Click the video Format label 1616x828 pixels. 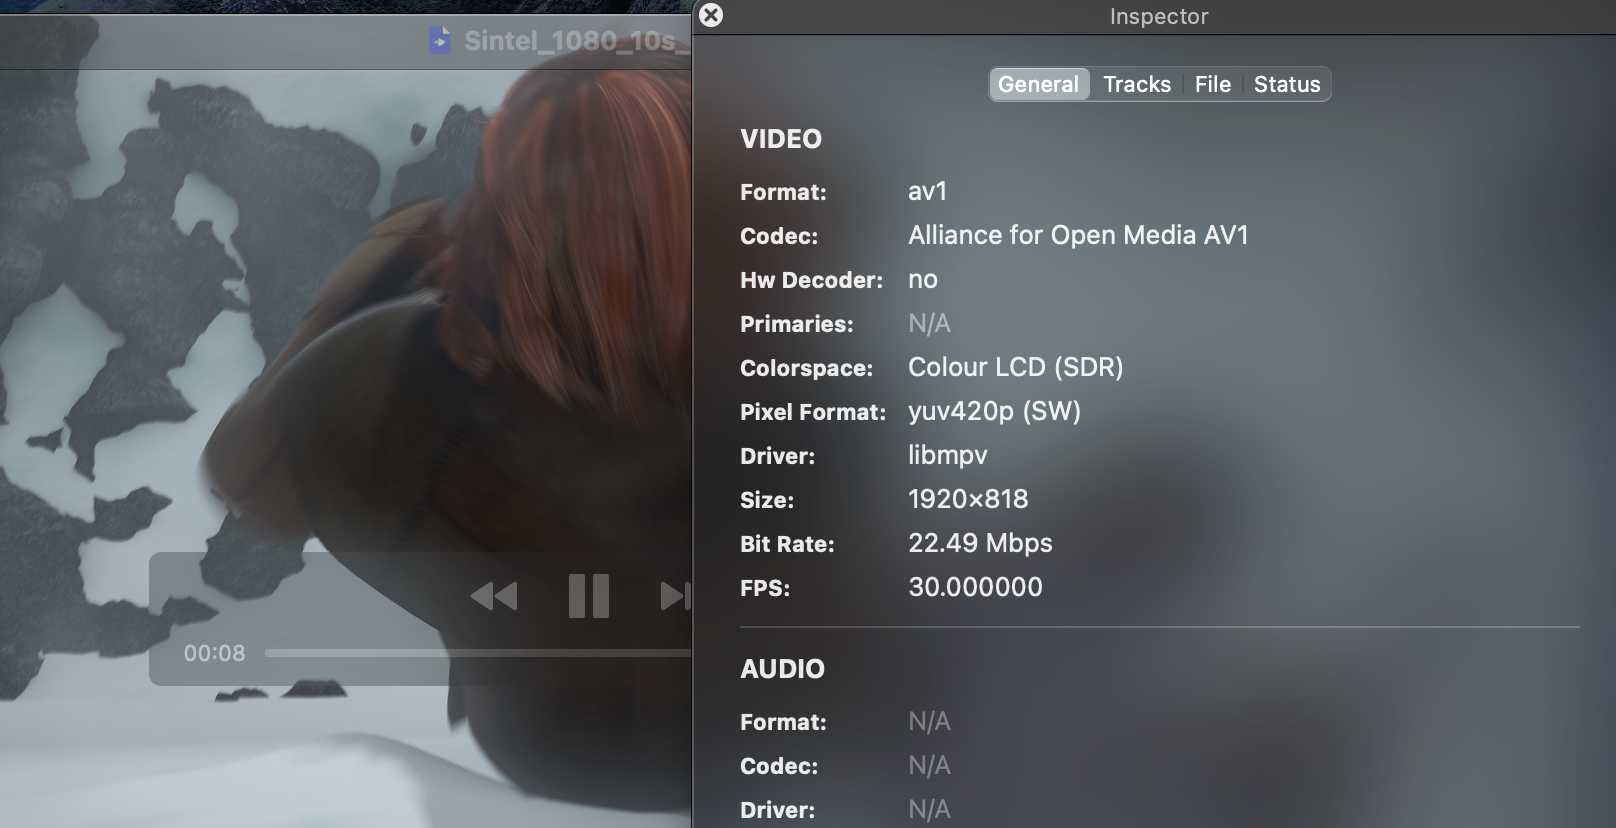pyautogui.click(x=783, y=192)
